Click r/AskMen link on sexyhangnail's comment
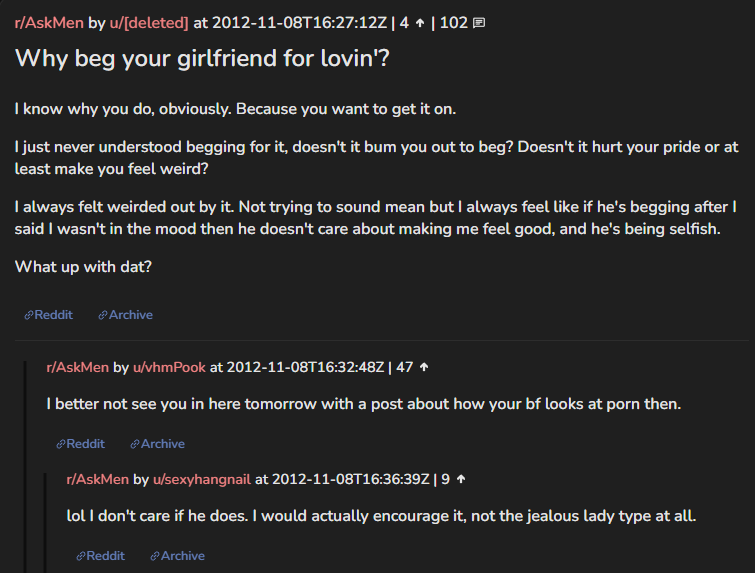This screenshot has height=573, width=755. point(98,479)
